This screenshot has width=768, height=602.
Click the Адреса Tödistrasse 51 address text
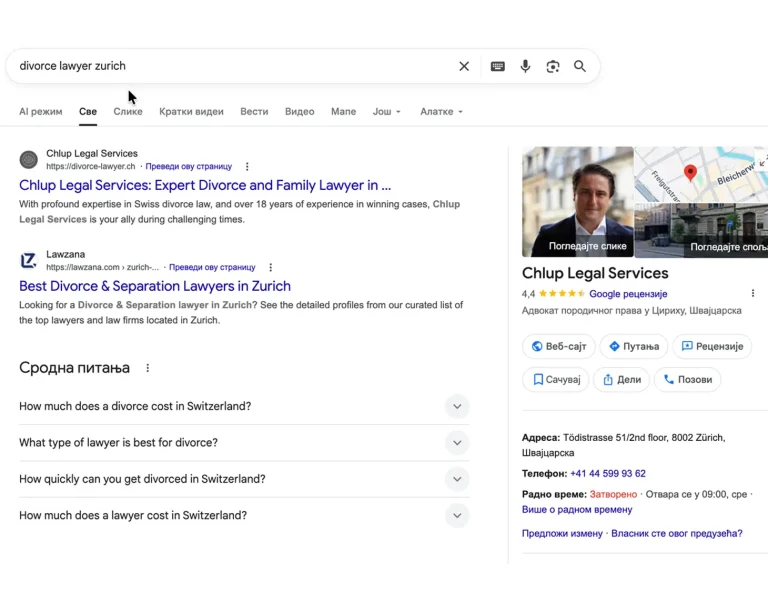click(624, 445)
